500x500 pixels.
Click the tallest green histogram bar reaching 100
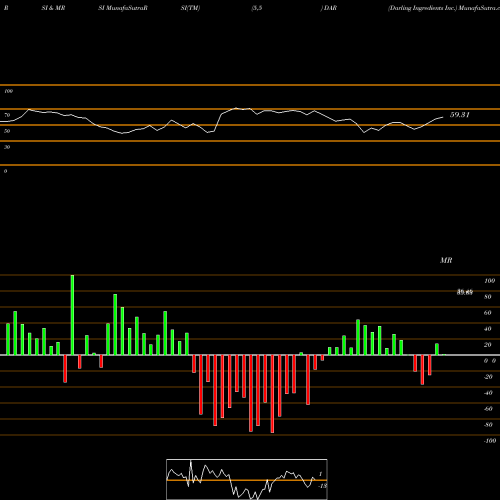72,315
